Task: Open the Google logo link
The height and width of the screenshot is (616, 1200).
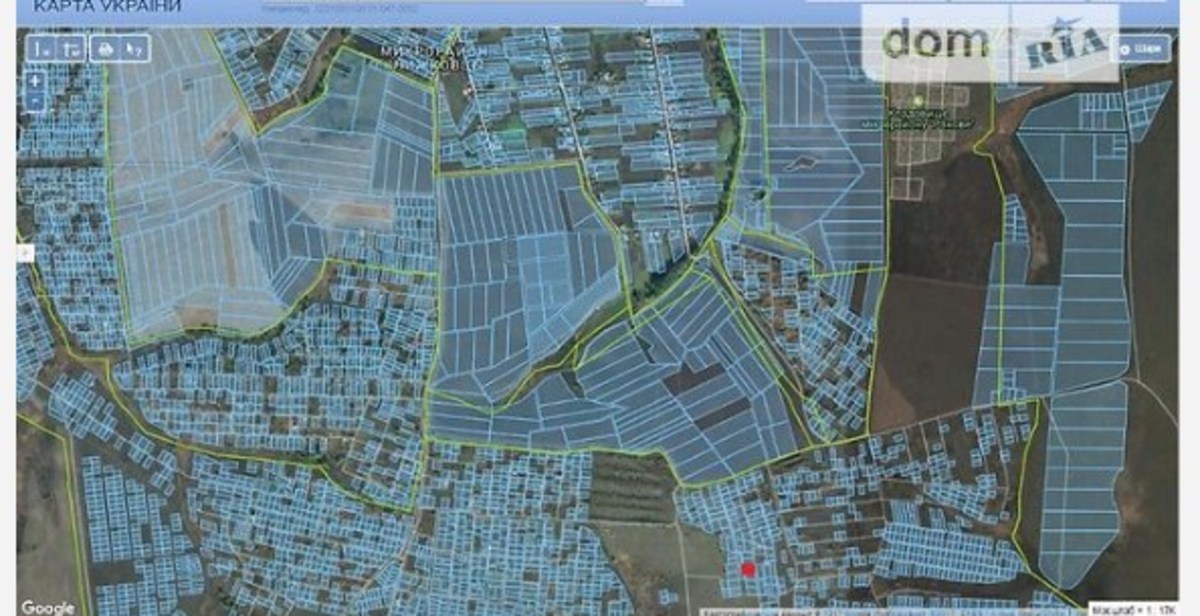Action: tap(47, 607)
